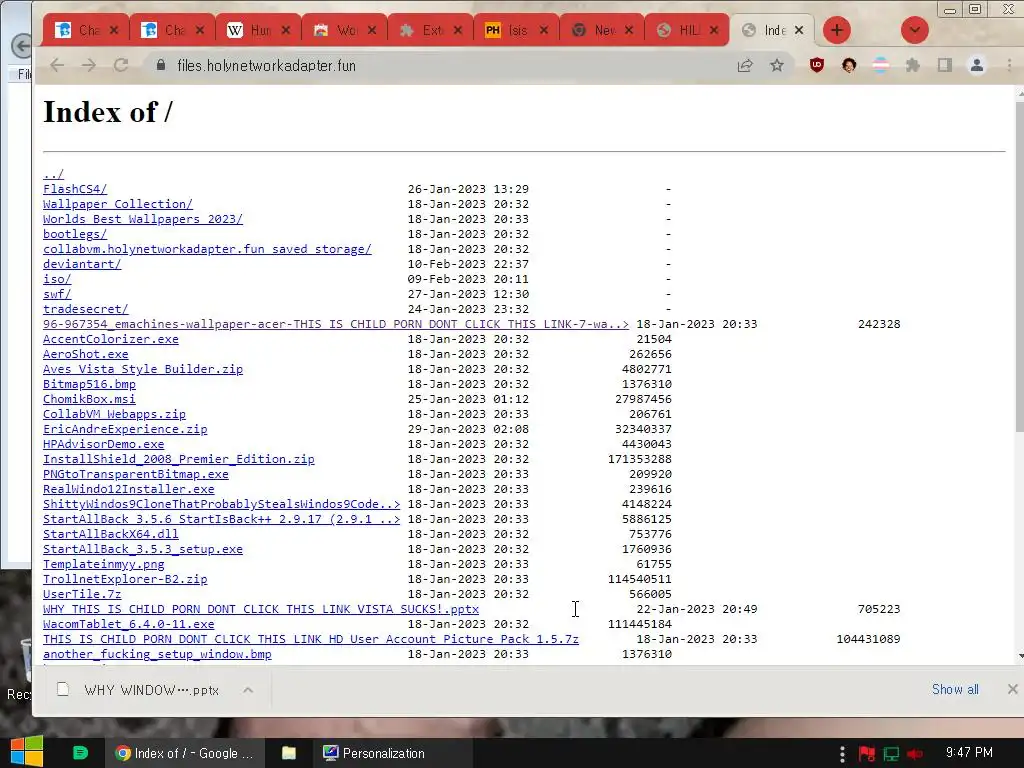Viewport: 1024px width, 768px height.
Task: Open the swf/ folder
Action: click(57, 294)
